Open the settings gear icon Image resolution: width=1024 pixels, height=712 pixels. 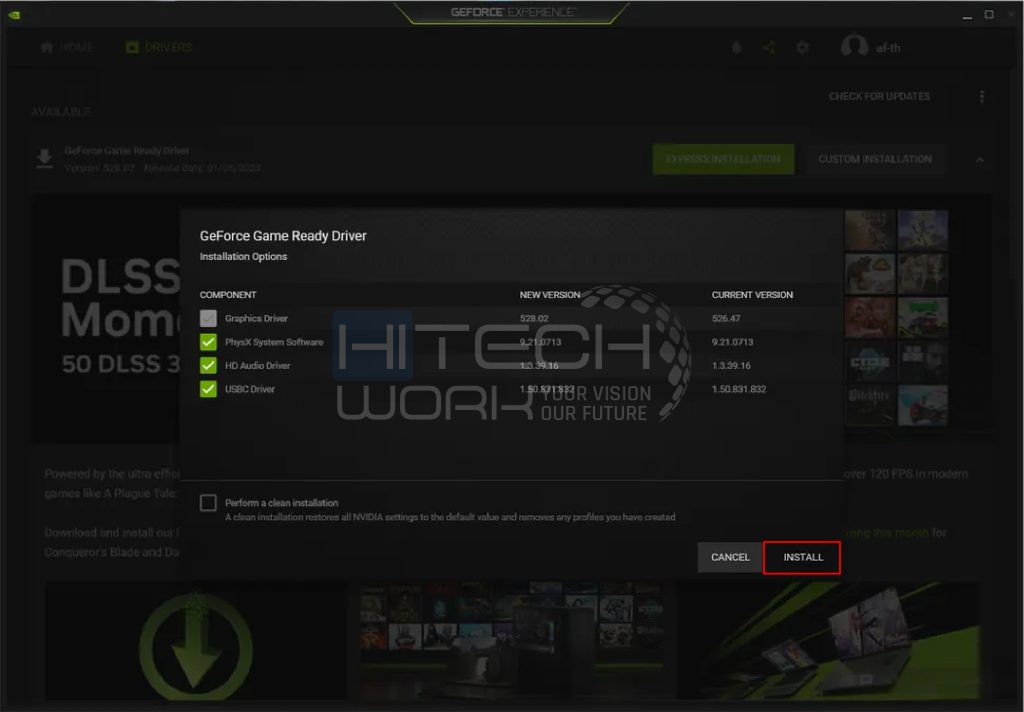(x=802, y=48)
